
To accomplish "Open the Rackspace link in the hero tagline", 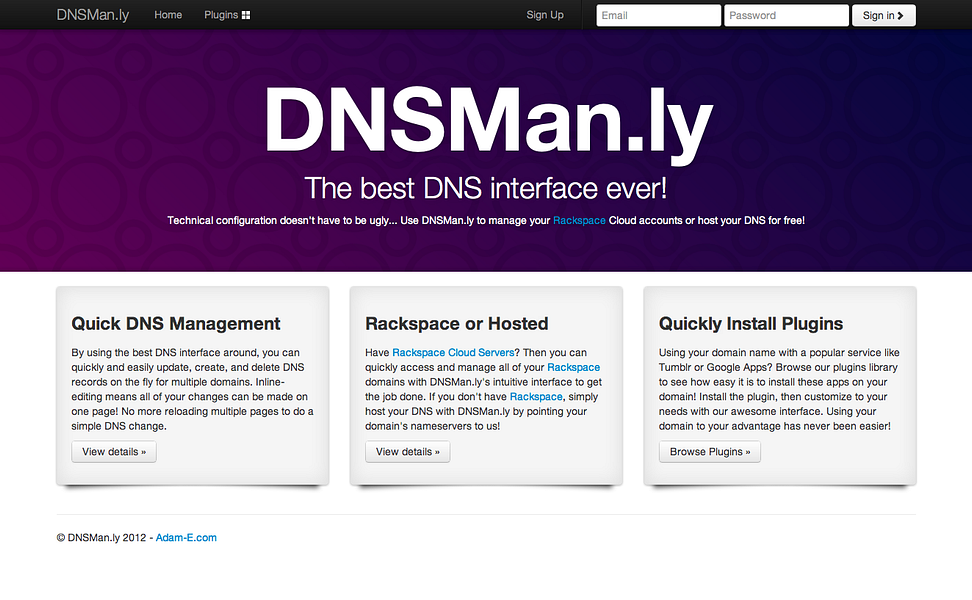I will 579,221.
